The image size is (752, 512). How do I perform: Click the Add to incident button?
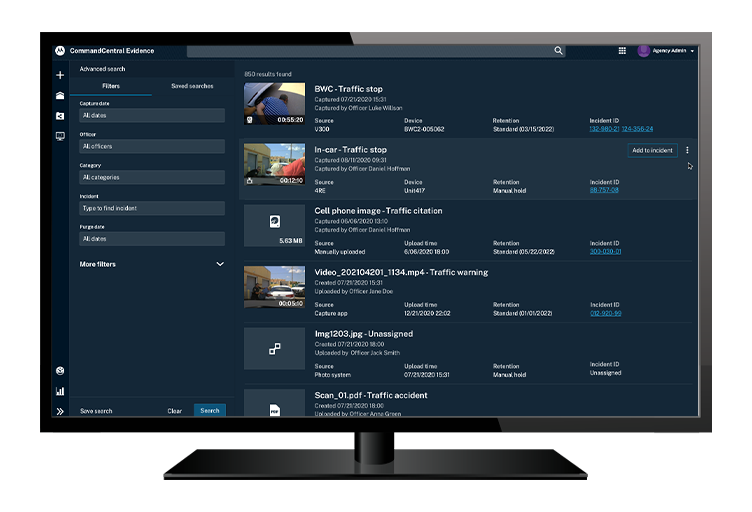click(652, 150)
